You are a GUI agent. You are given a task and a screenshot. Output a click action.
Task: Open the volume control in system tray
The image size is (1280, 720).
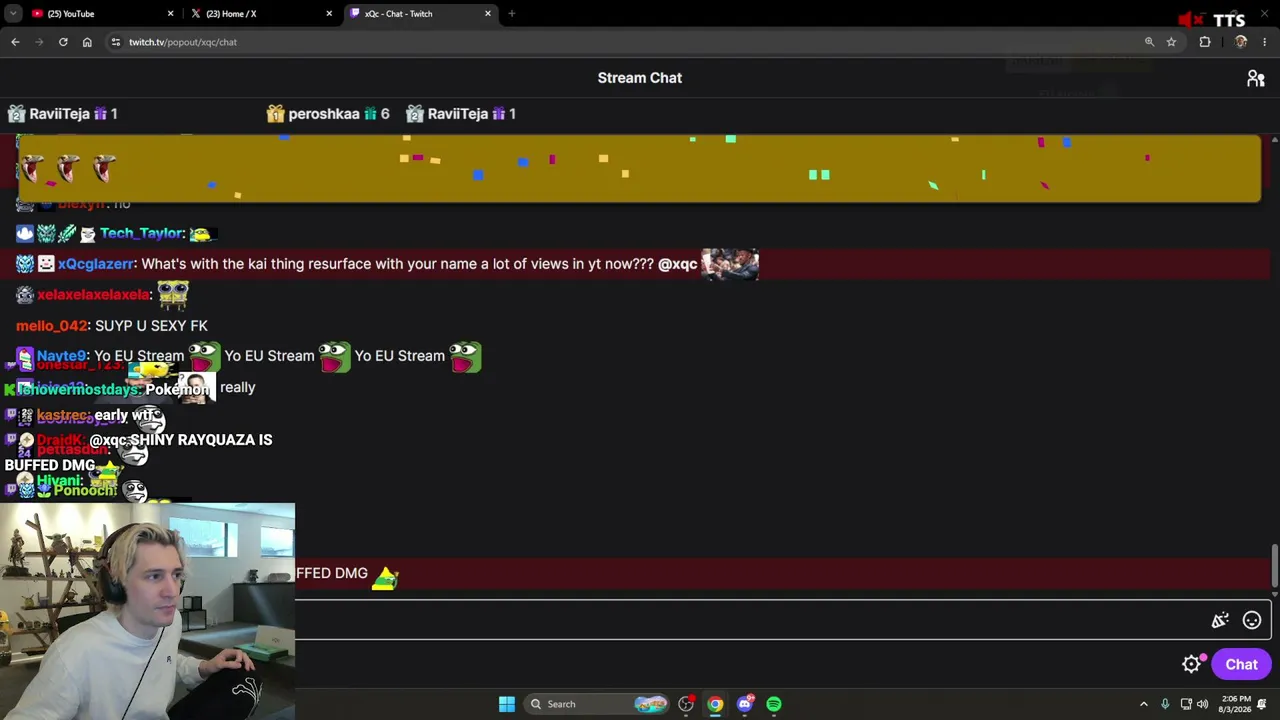click(1203, 704)
